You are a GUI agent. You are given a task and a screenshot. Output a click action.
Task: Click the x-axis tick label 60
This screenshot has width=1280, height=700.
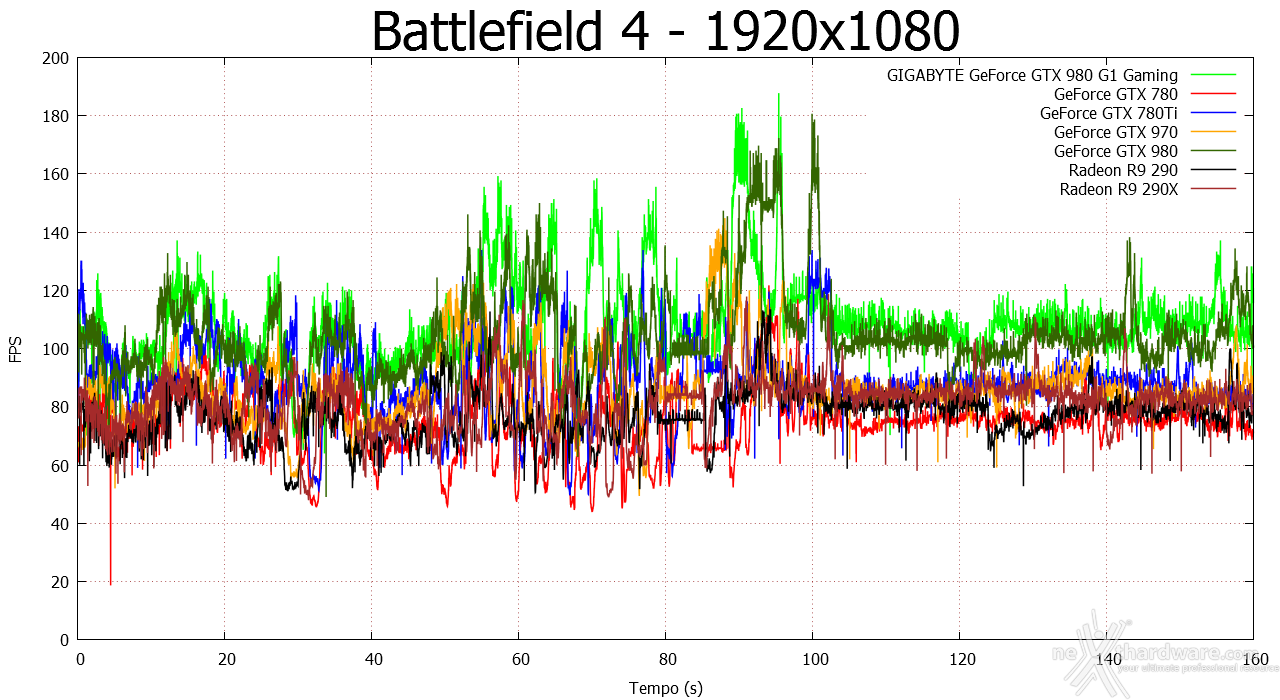(519, 659)
